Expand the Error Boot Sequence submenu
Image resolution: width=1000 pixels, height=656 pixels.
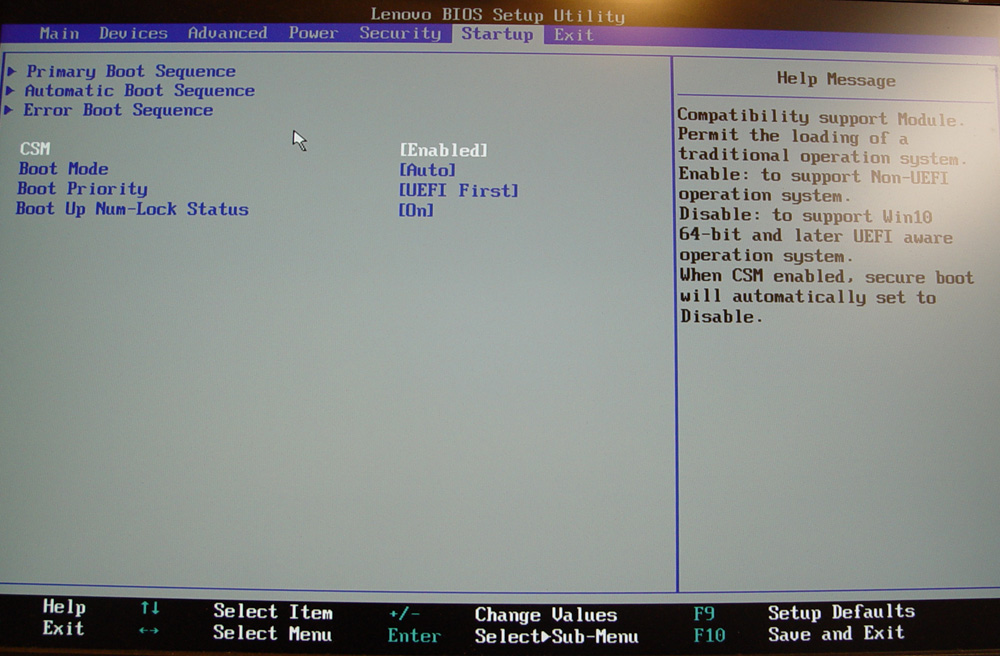(x=118, y=110)
